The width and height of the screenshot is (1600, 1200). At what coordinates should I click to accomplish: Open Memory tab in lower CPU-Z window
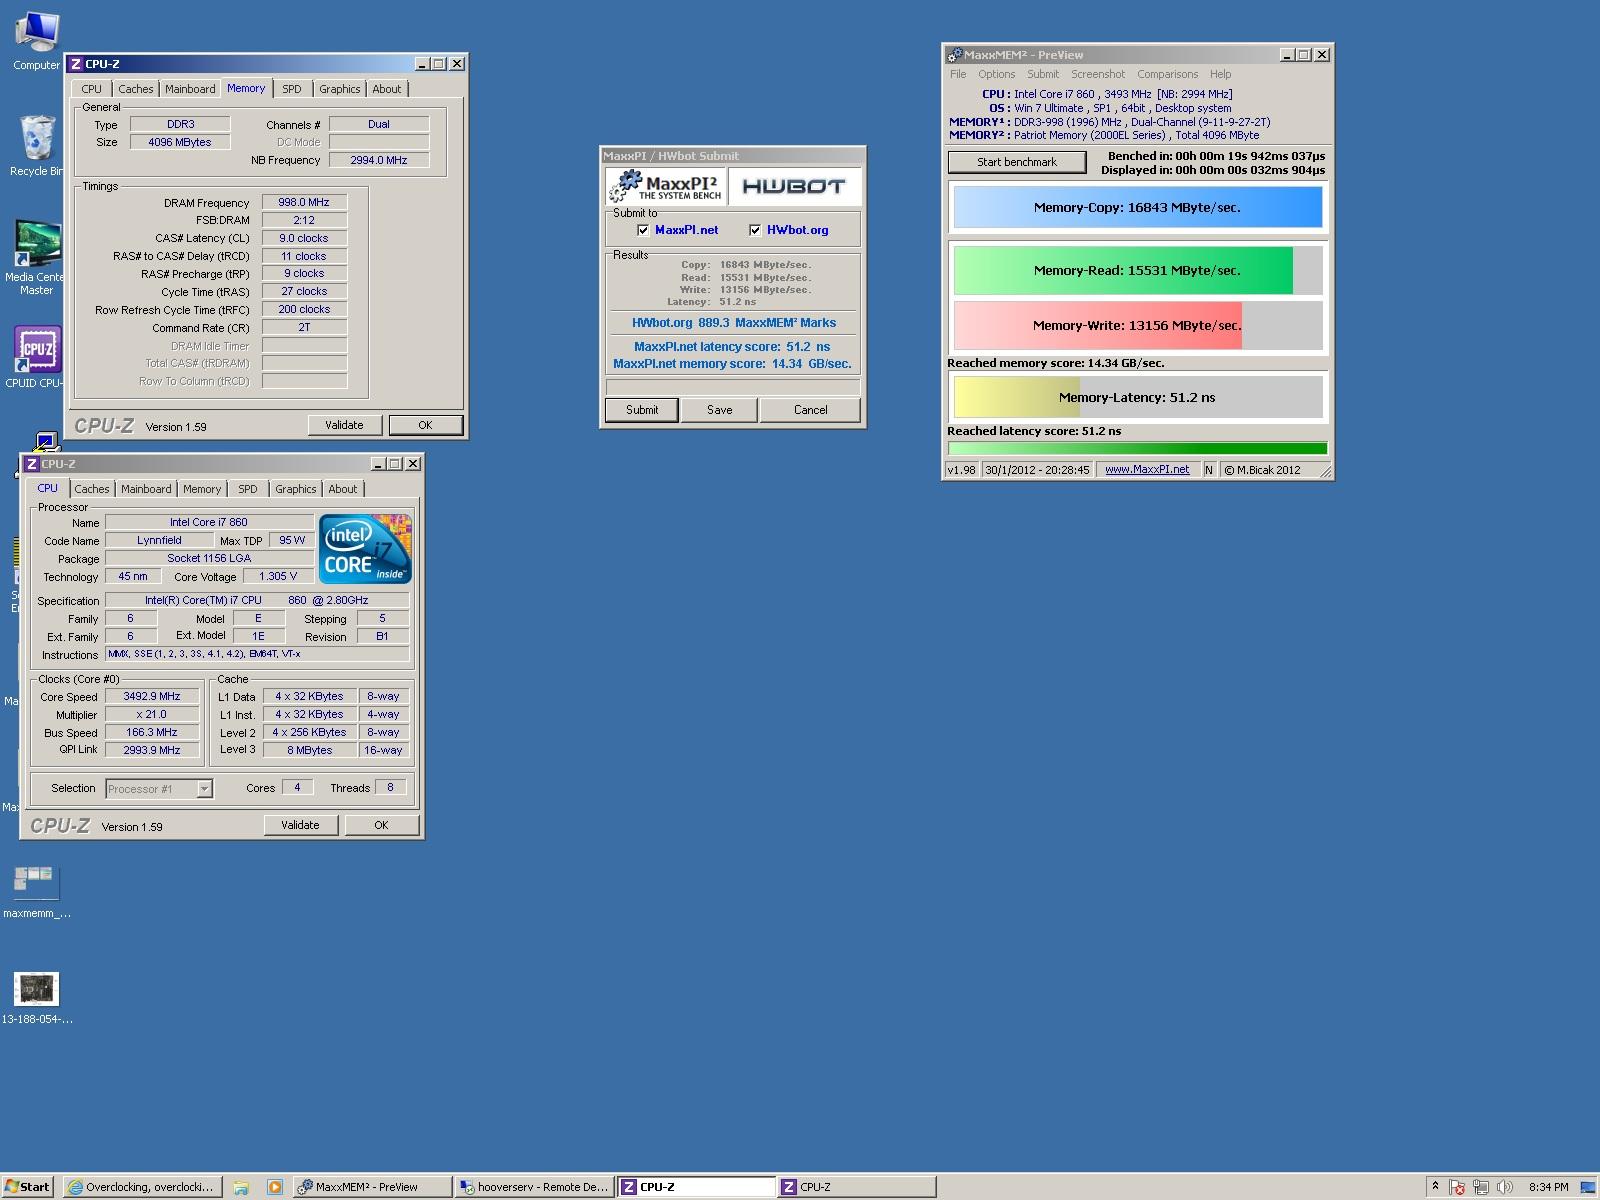click(202, 489)
